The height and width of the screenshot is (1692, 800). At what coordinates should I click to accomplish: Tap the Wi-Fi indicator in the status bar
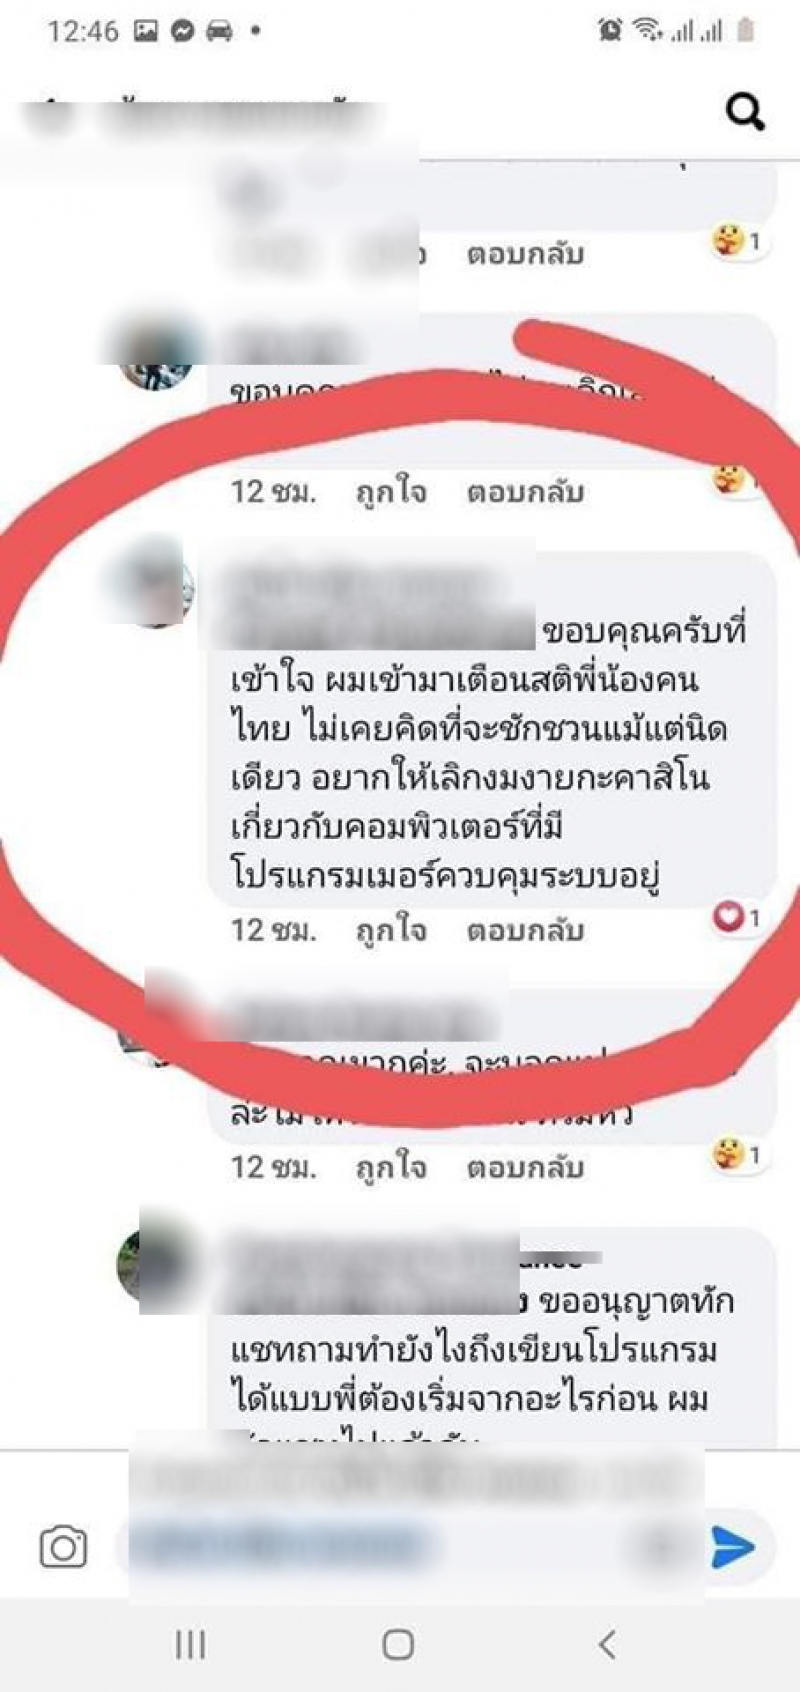pyautogui.click(x=647, y=31)
